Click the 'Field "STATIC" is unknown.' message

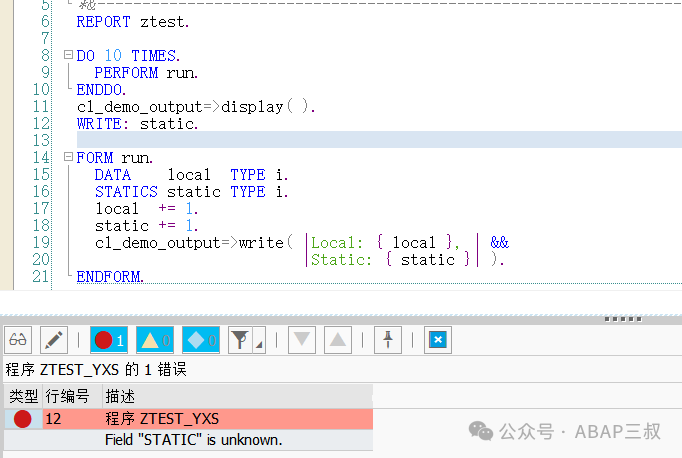tap(194, 440)
